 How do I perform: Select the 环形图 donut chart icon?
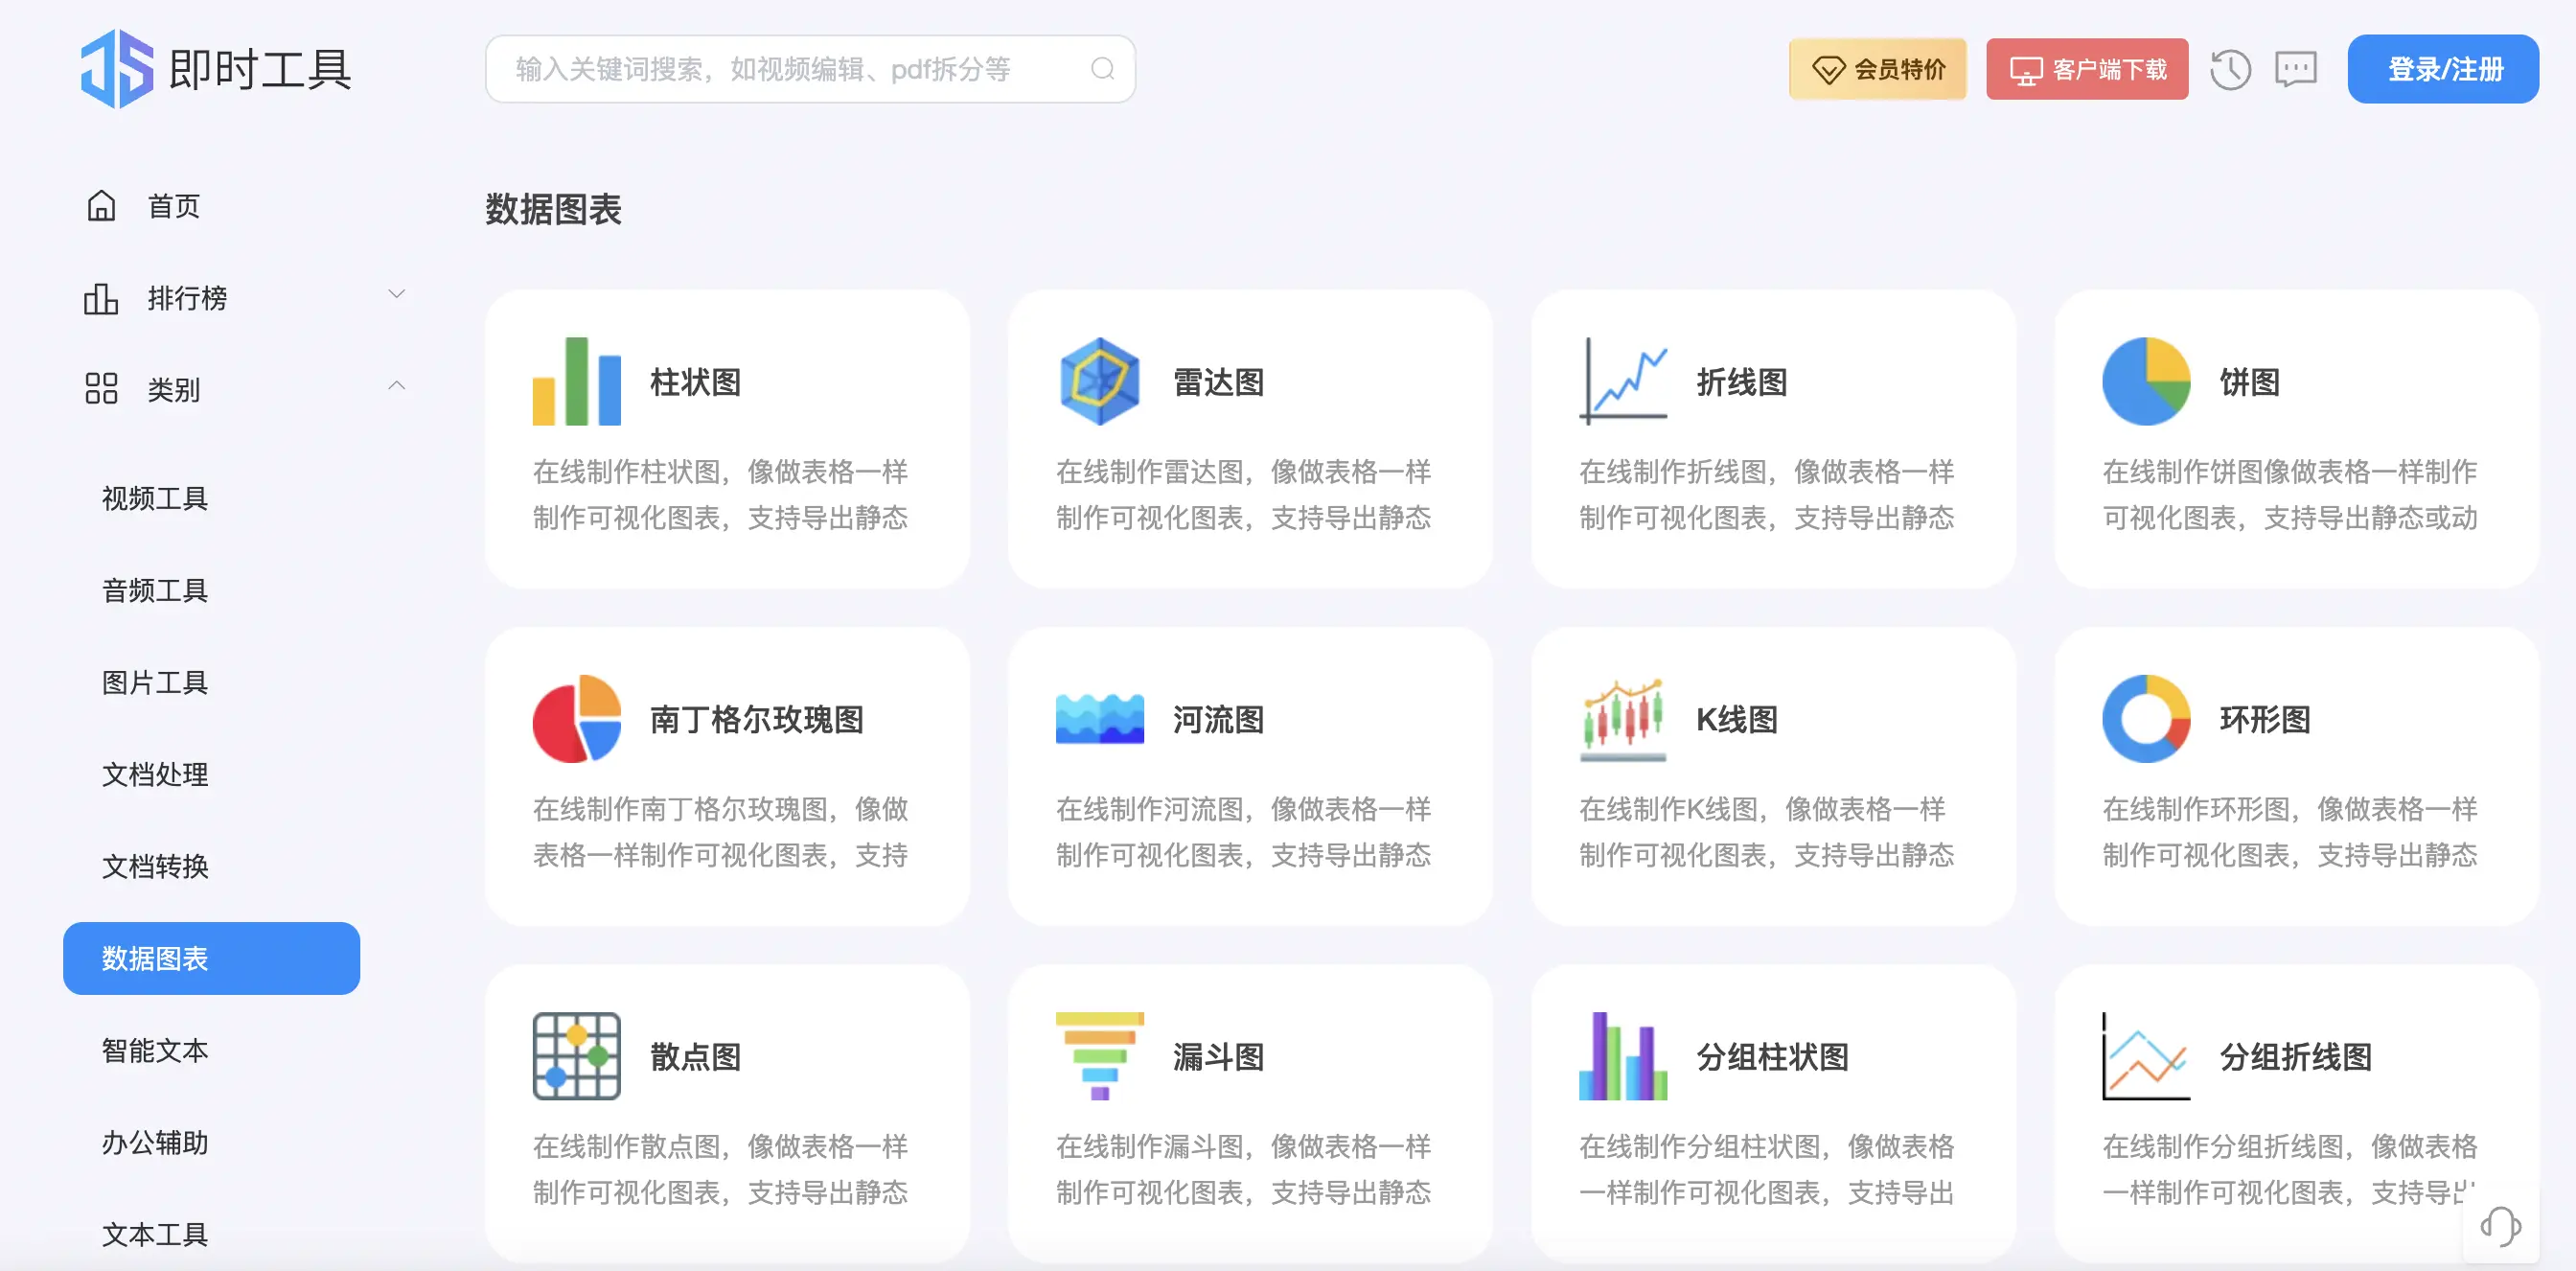point(2145,718)
